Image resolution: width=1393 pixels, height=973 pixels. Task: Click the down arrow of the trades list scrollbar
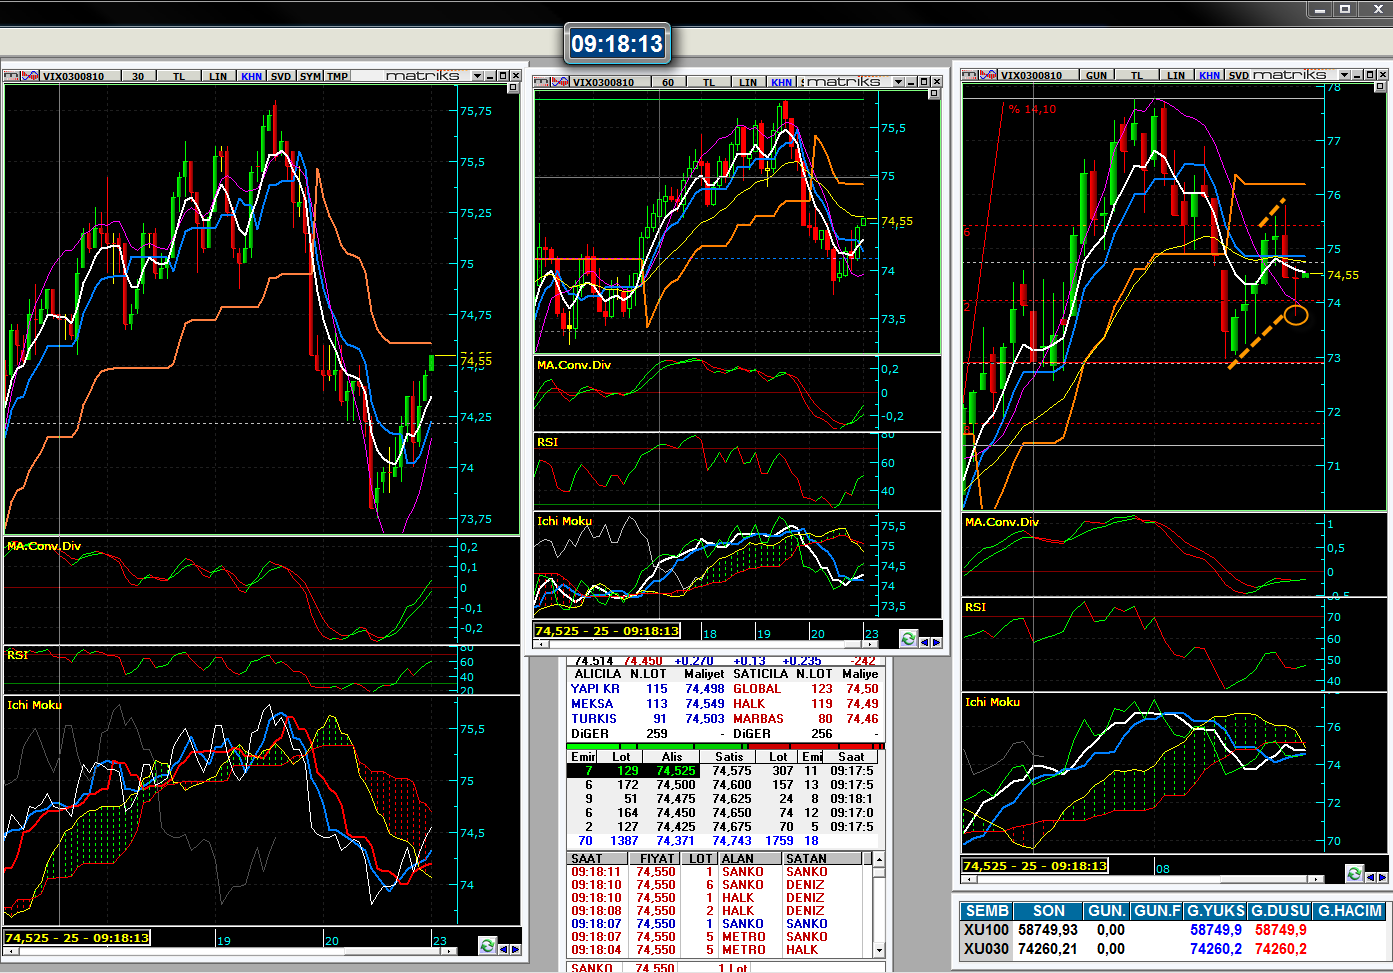[879, 950]
